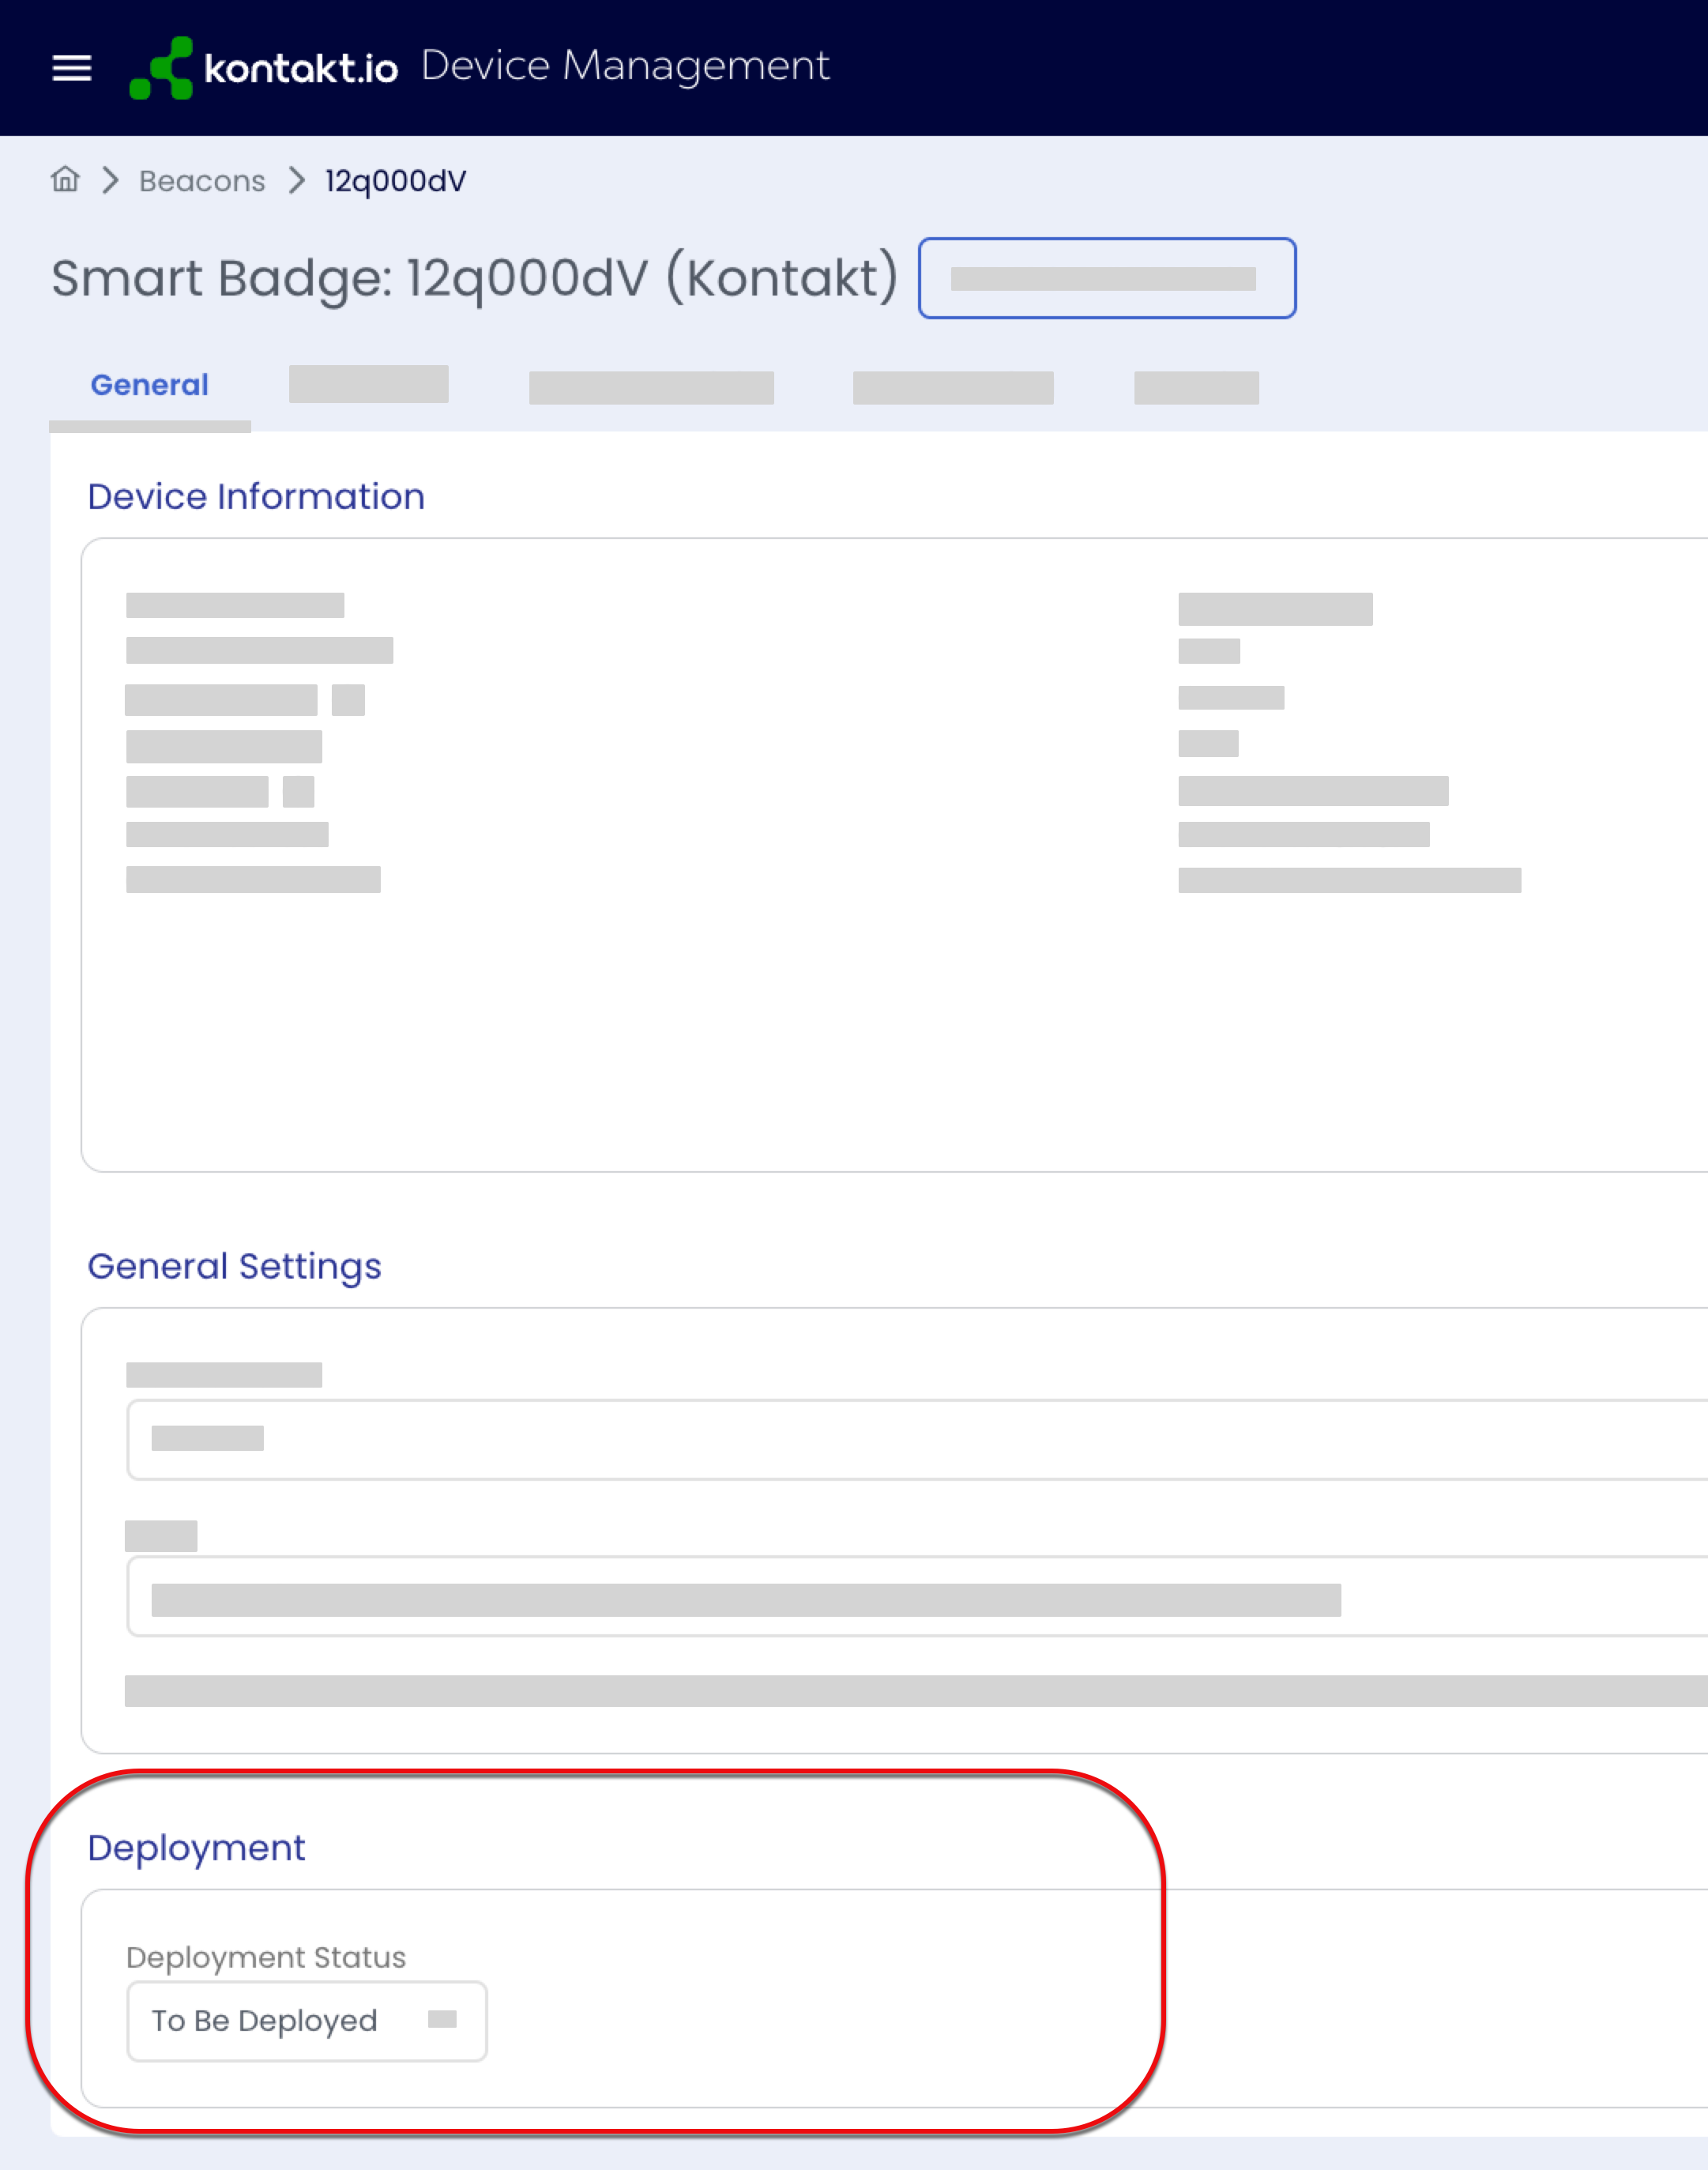
Task: Open the hamburger navigation menu
Action: [x=72, y=68]
